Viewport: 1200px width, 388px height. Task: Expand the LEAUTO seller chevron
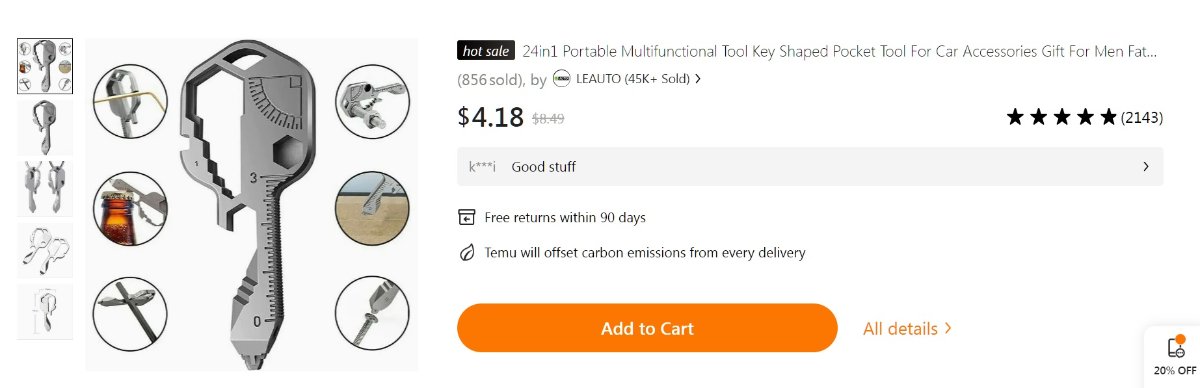697,79
